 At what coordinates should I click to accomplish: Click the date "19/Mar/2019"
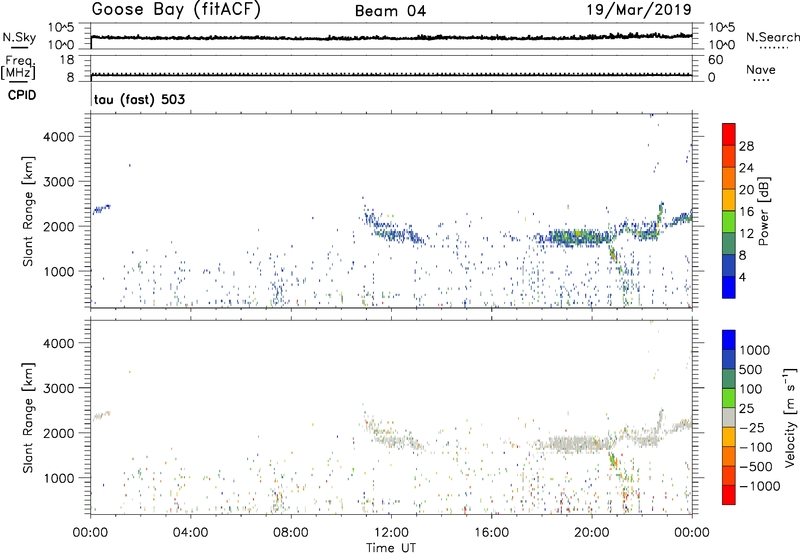[x=639, y=10]
